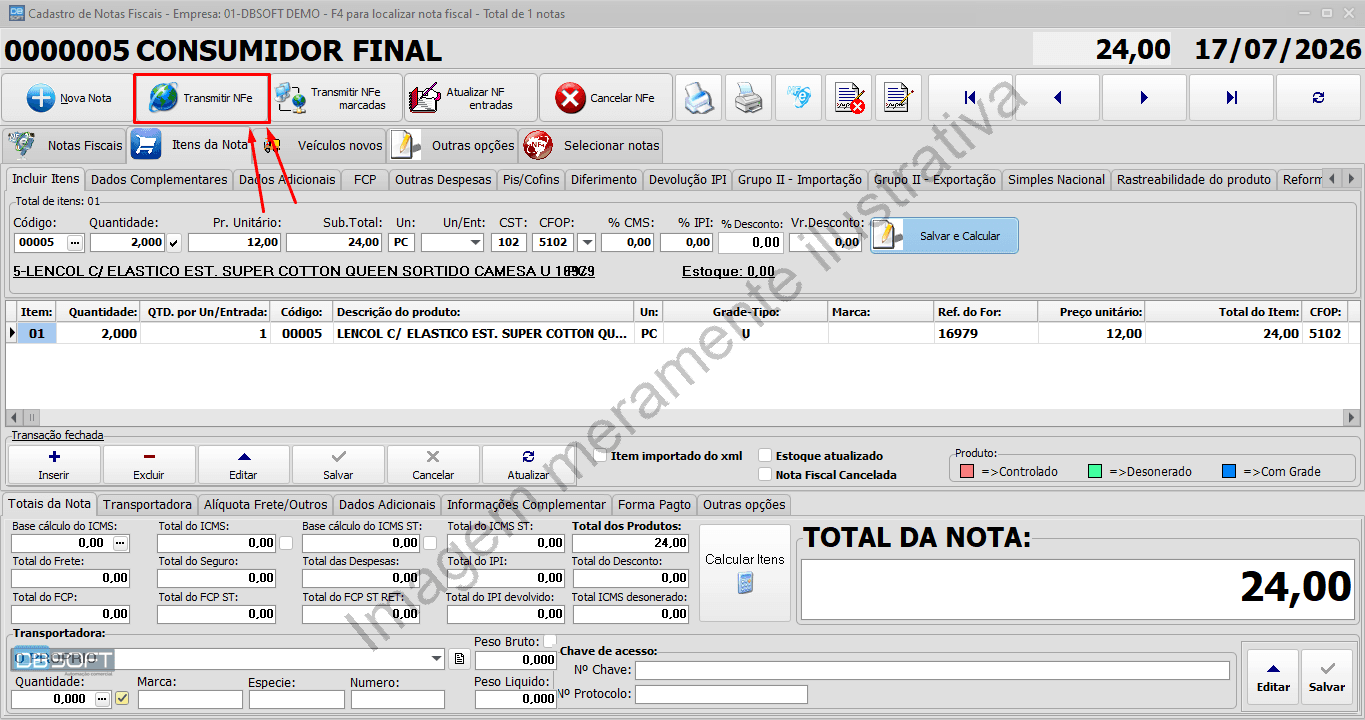Click Transmitir NFe marcadas button
The image size is (1365, 720).
click(336, 98)
